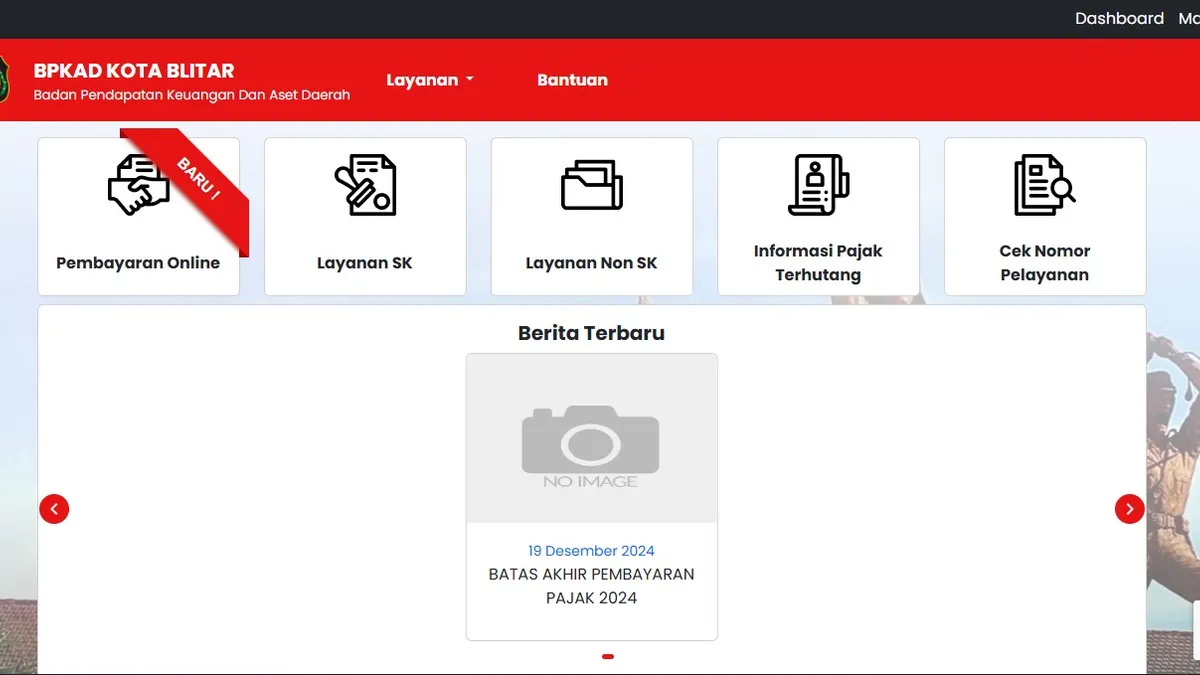Open the Layanan Non SK label
The image size is (1200, 675).
592,263
